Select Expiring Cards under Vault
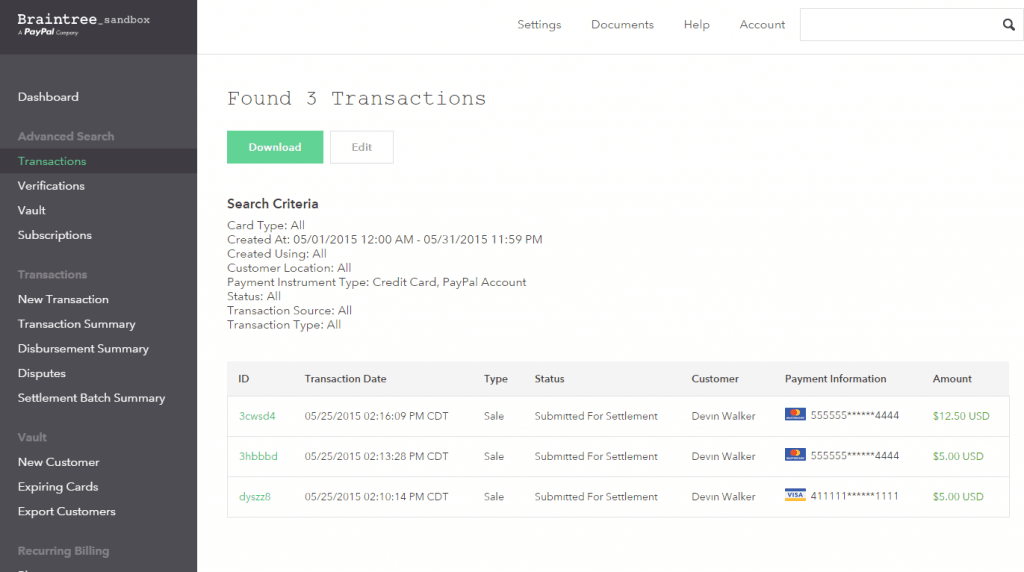This screenshot has height=572, width=1024. pos(58,486)
